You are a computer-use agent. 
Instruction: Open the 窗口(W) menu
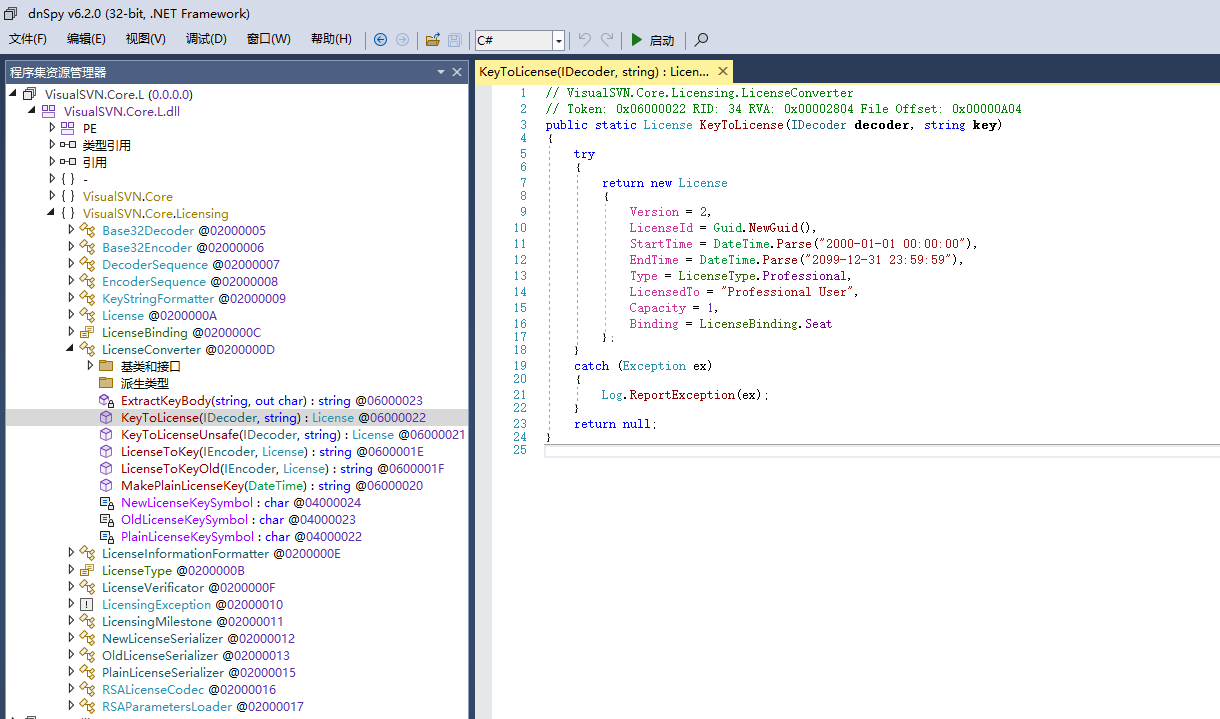pyautogui.click(x=269, y=39)
